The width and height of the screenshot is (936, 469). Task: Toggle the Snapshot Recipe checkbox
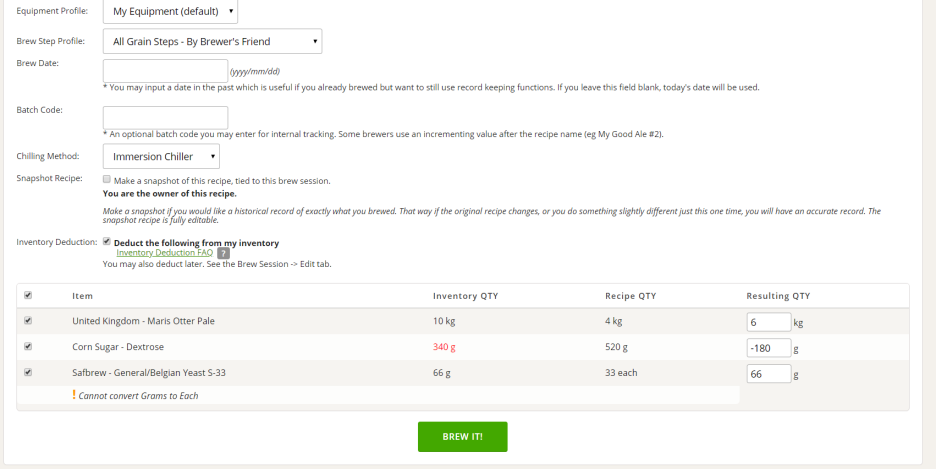[x=107, y=179]
